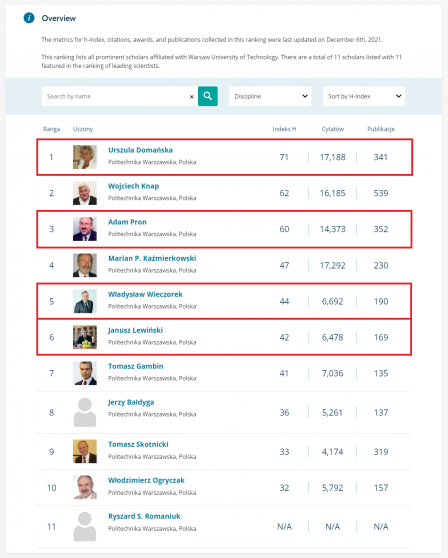Click Tomasz Gambin's photo thumbnail
The image size is (448, 558).
85,373
